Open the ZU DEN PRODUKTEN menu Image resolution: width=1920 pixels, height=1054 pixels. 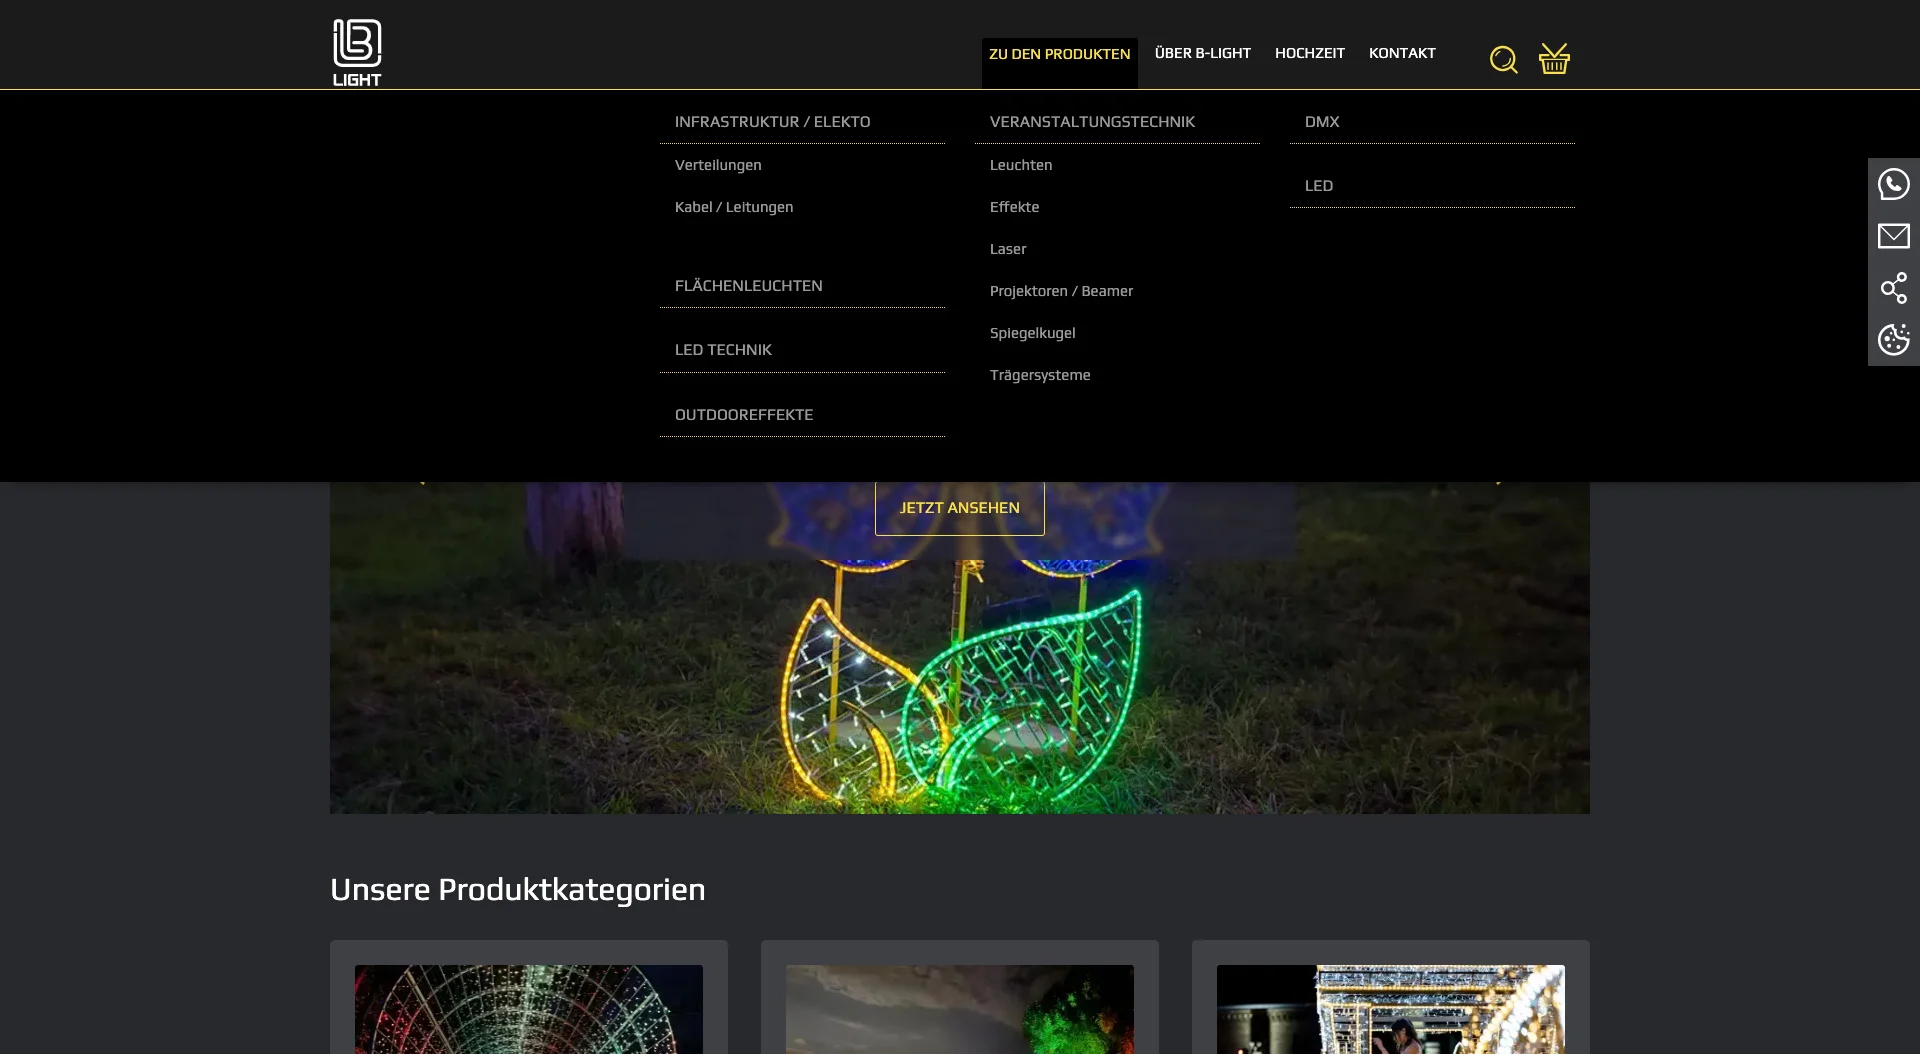click(1059, 54)
